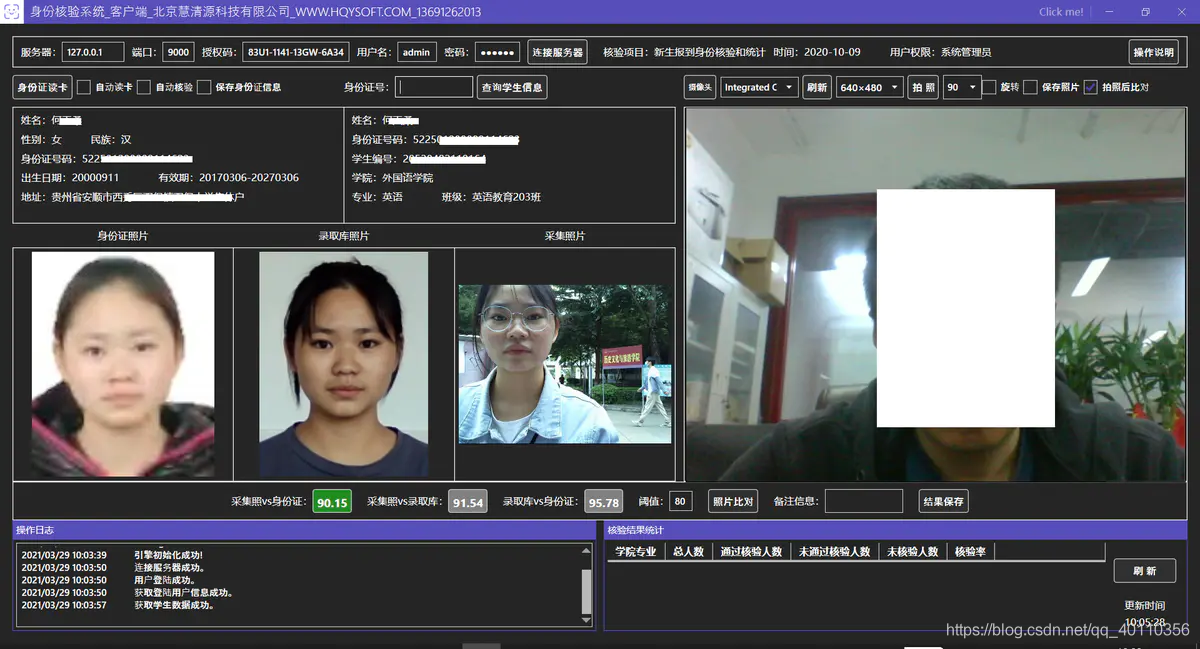Click the 学院专业 column header
Viewport: 1200px width, 649px height.
[636, 551]
